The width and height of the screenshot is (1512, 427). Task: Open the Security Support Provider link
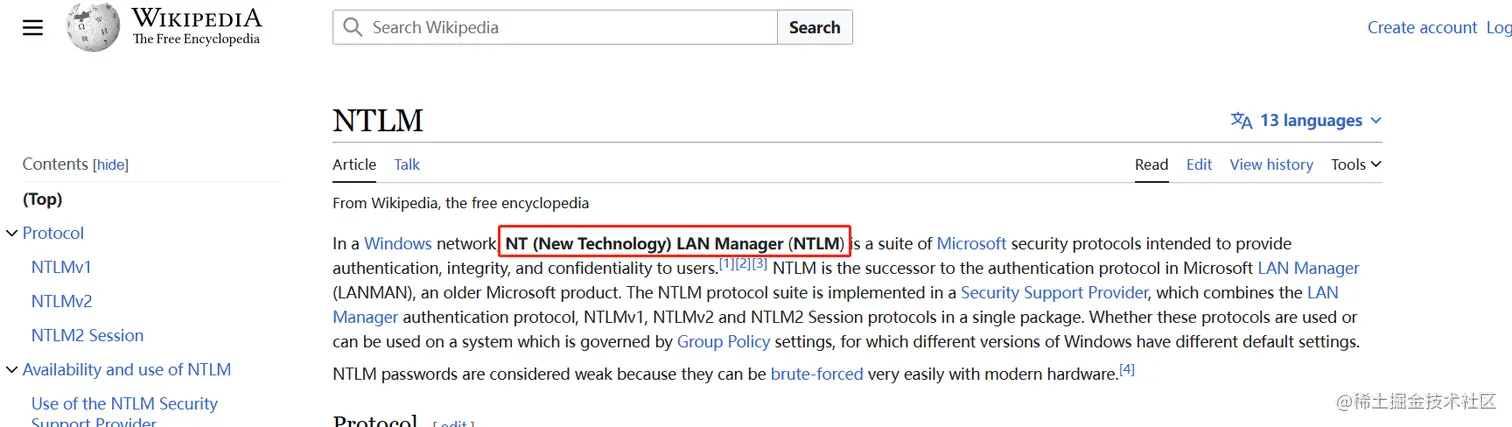[x=1054, y=292]
